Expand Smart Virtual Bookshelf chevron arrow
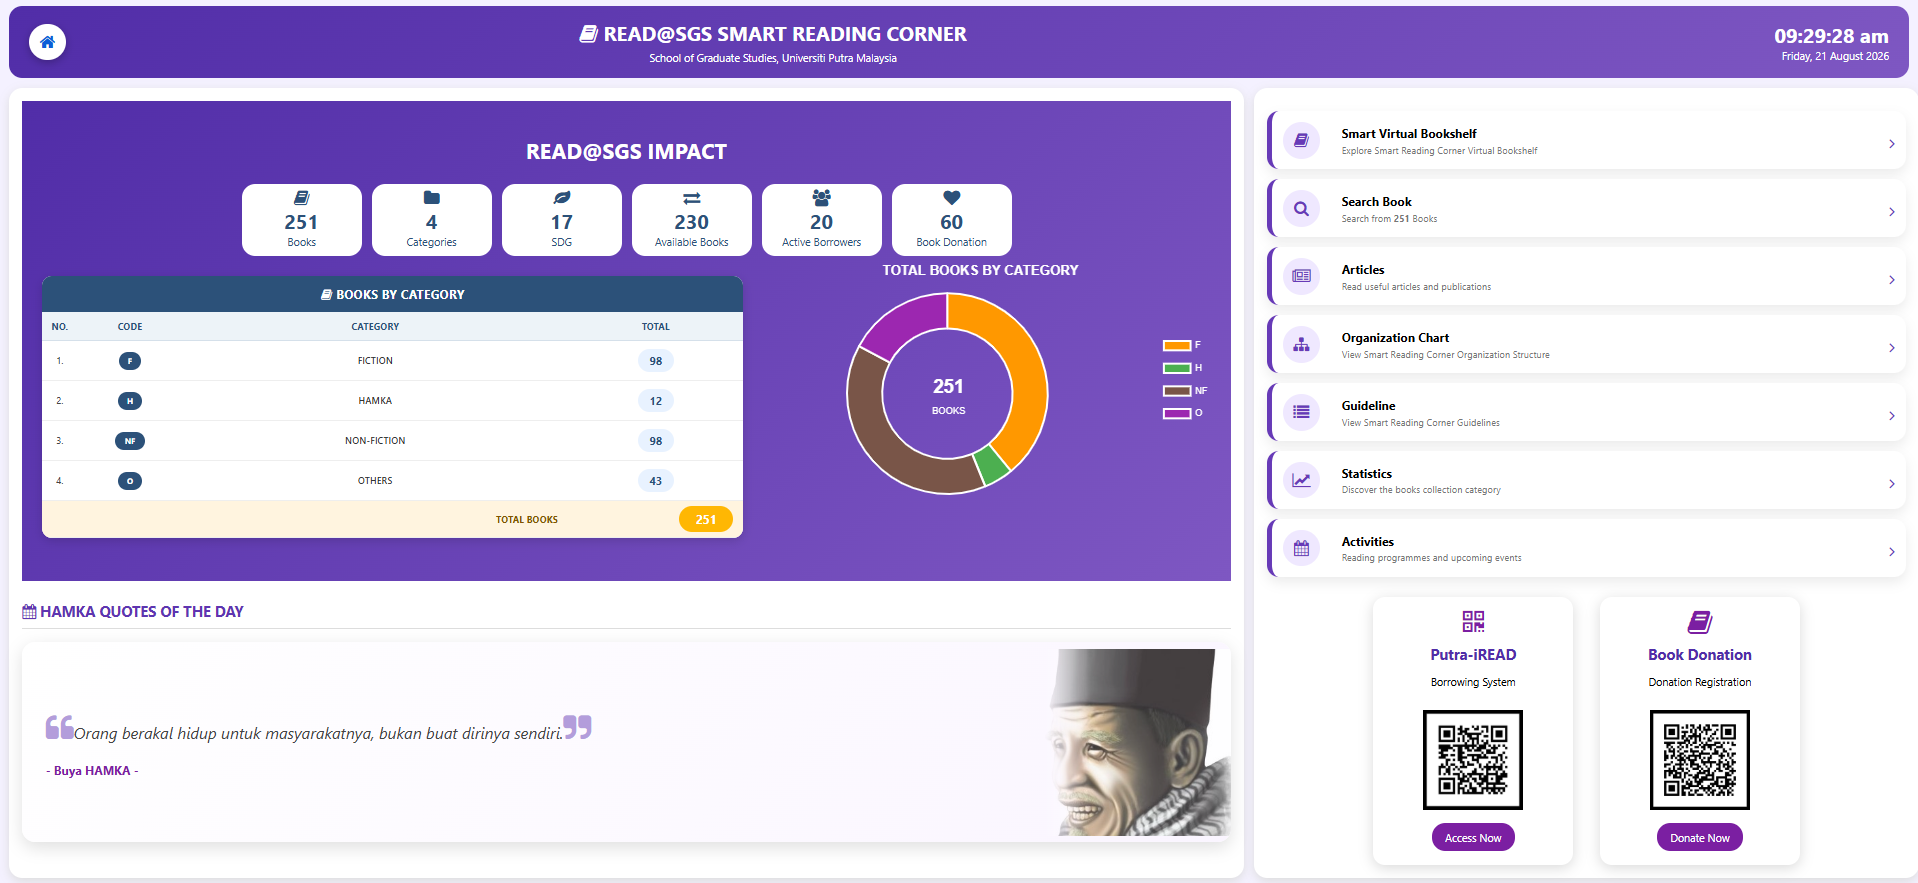This screenshot has height=883, width=1918. (x=1891, y=144)
